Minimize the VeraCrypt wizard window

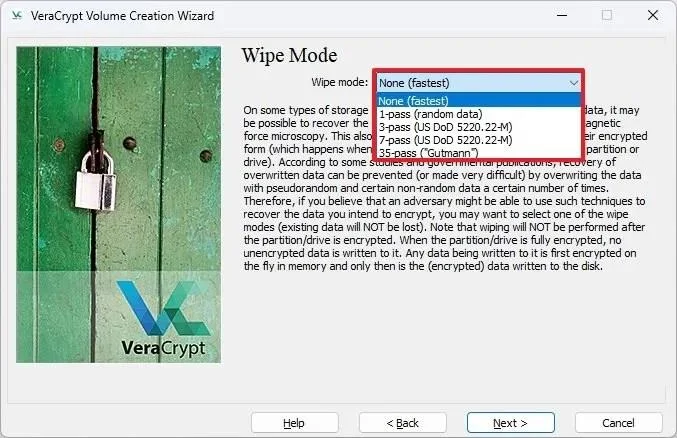click(x=562, y=16)
